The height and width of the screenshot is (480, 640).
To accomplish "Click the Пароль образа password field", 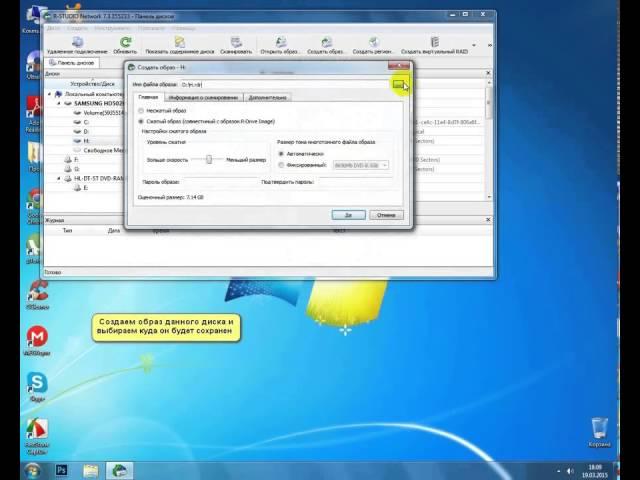I will coord(220,182).
